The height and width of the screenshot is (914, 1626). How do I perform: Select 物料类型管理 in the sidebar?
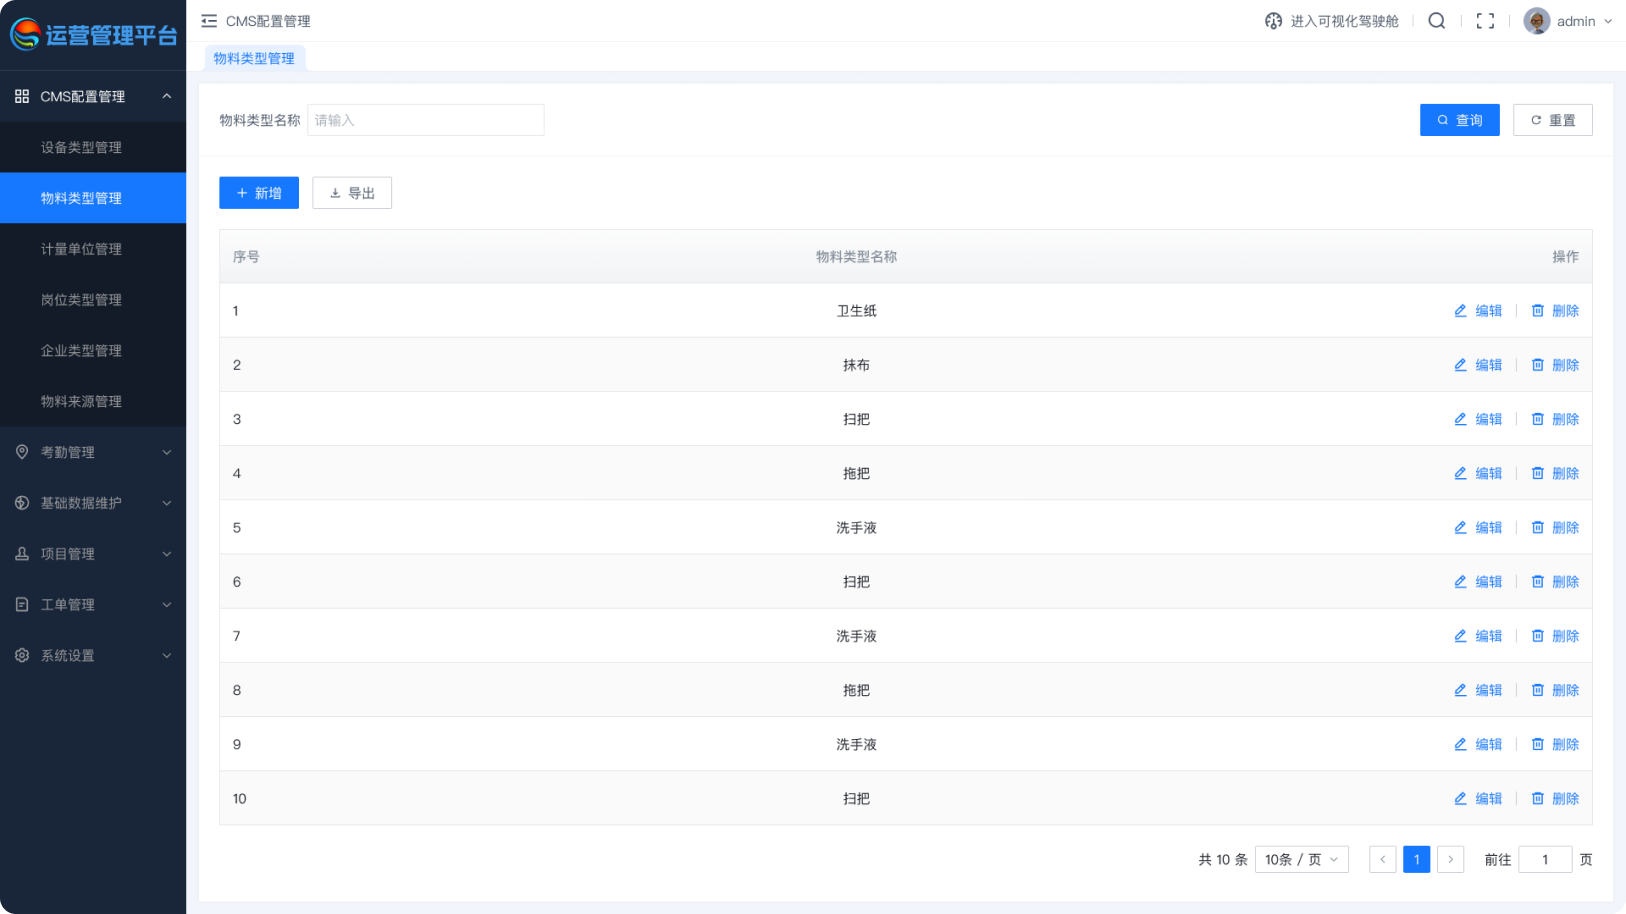point(93,198)
